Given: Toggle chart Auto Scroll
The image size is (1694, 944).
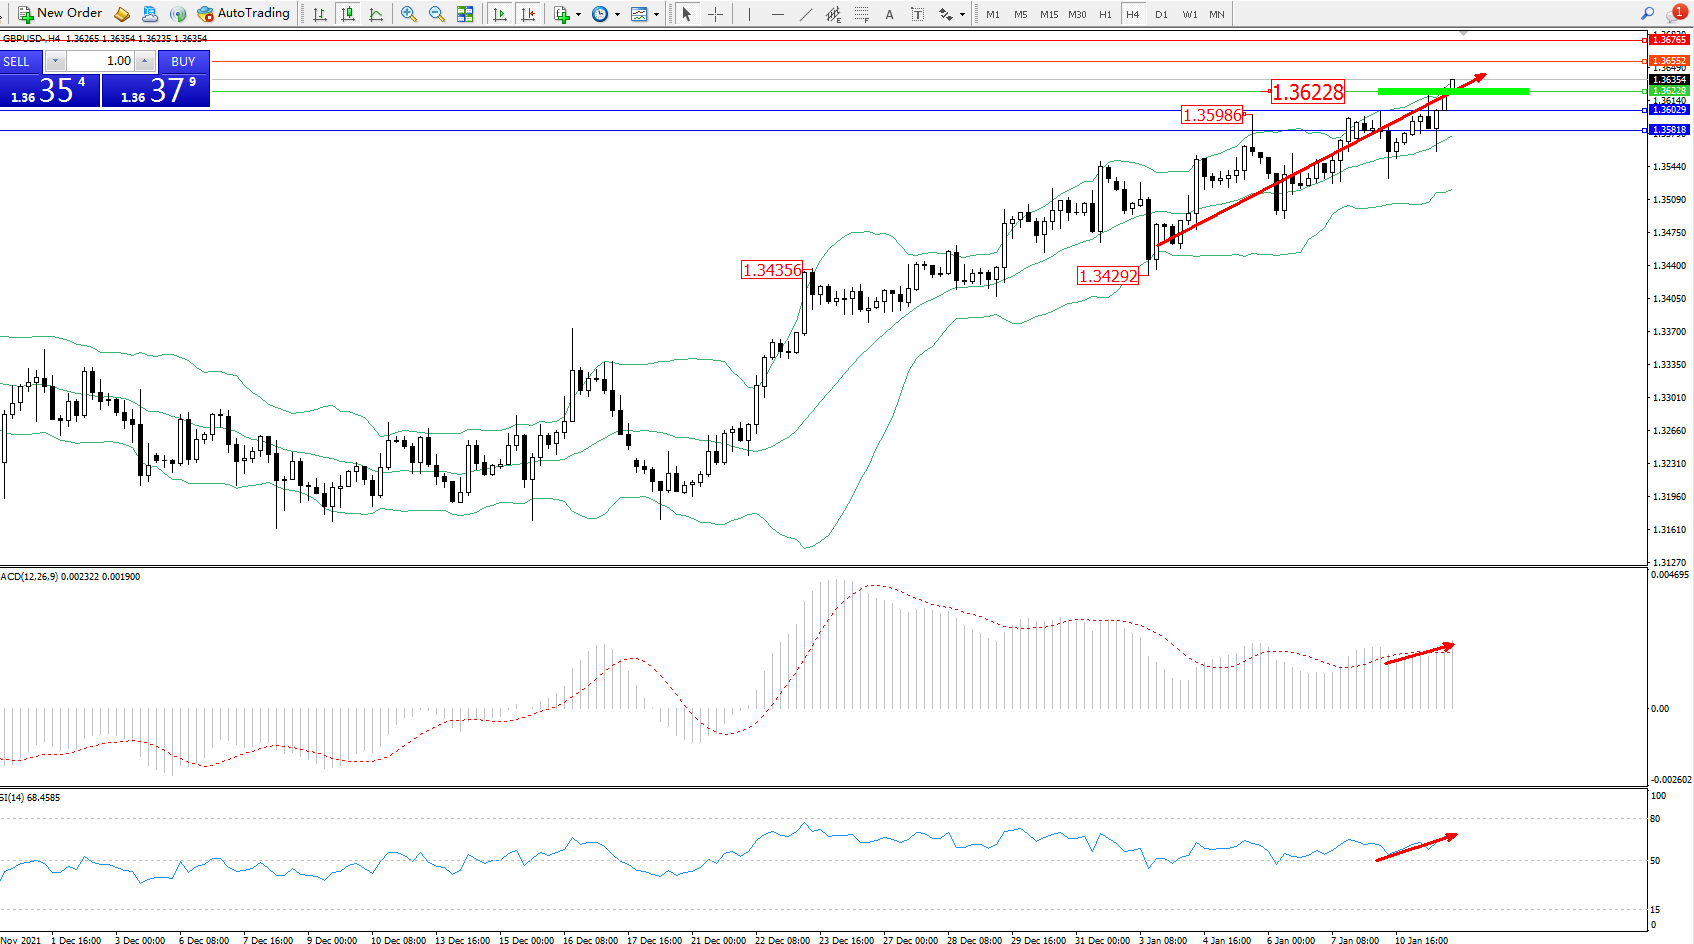Looking at the screenshot, I should (x=500, y=14).
